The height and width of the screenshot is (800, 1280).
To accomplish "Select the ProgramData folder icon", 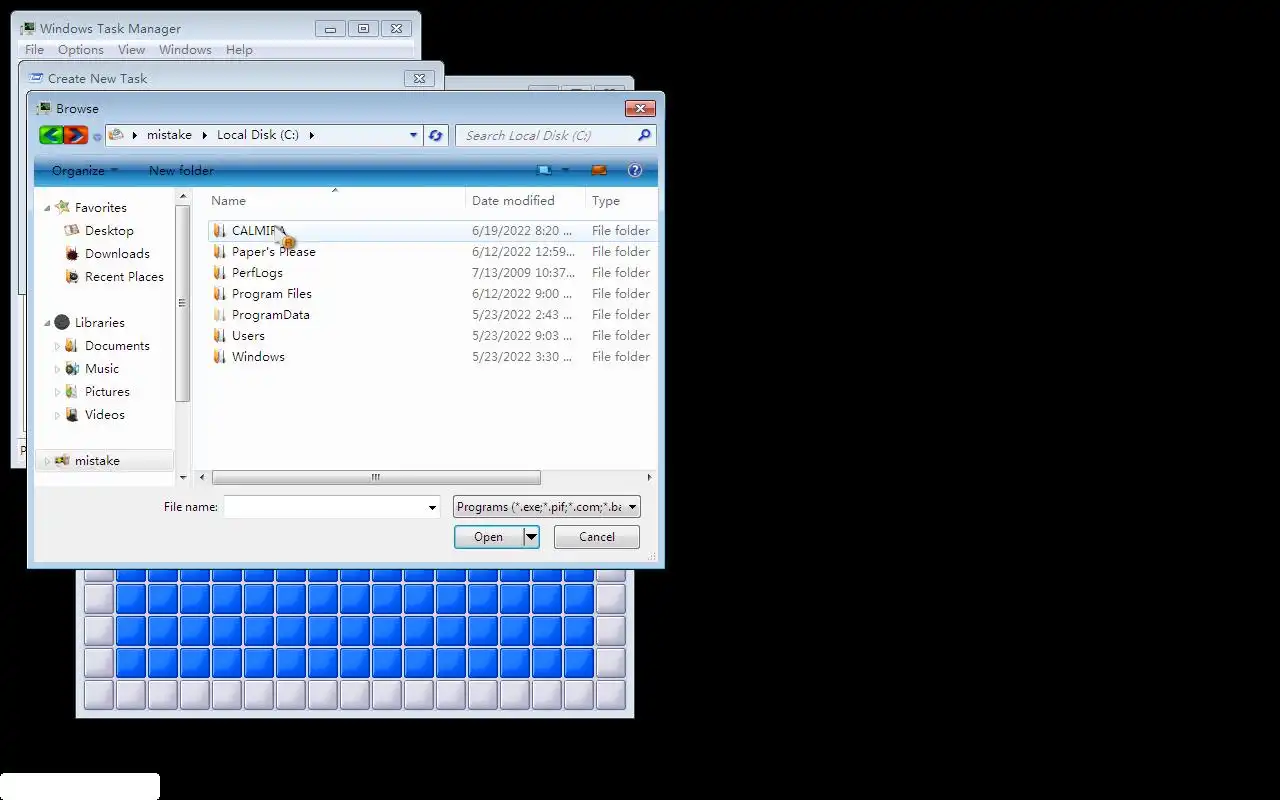I will coord(220,314).
